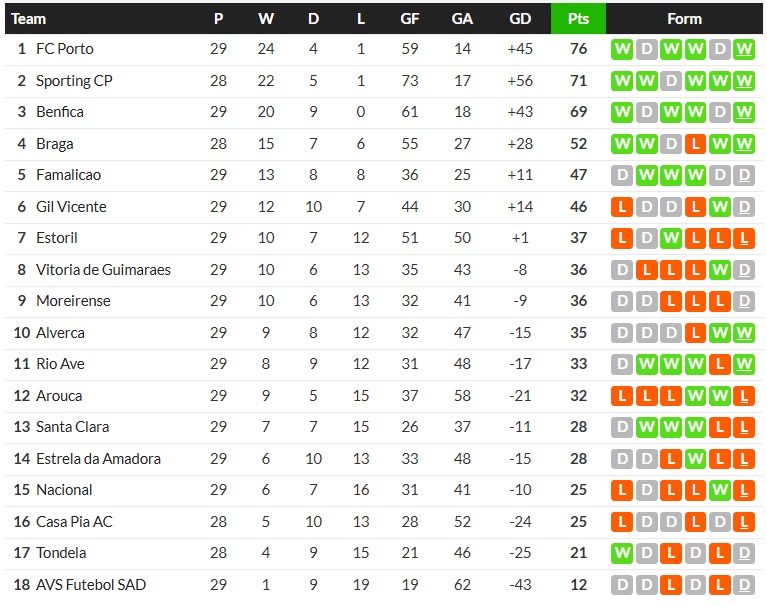Click the win badge in Estoril's form
Image resolution: width=767 pixels, height=606 pixels.
671,238
